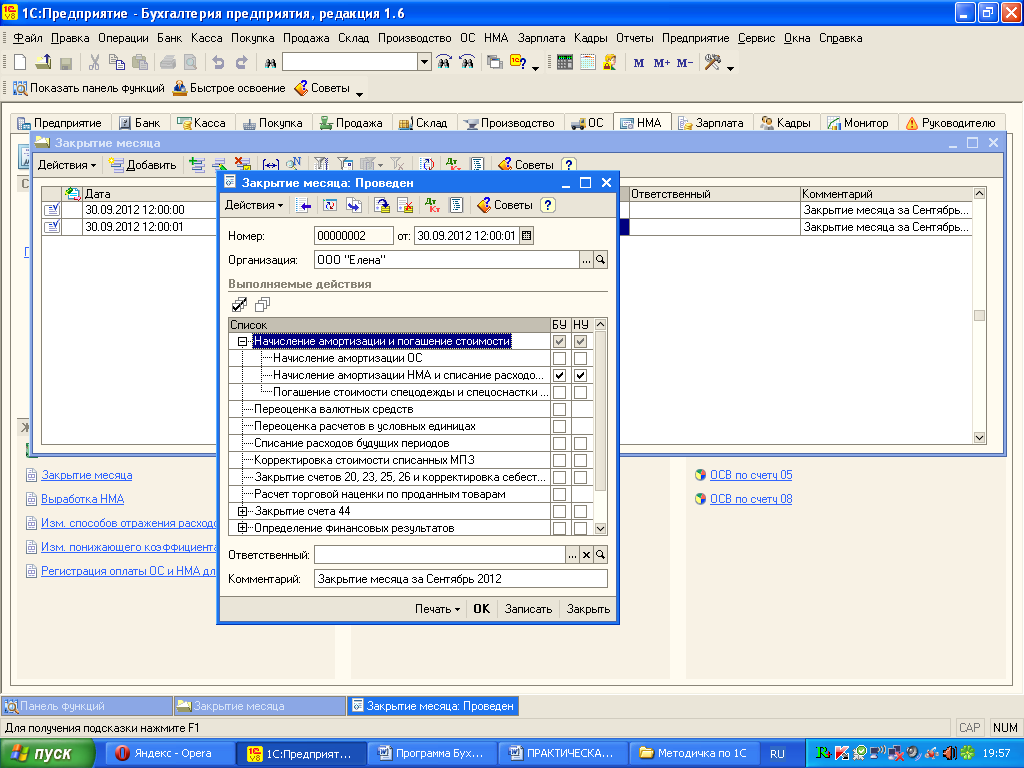This screenshot has width=1024, height=768.
Task: Click the Copy icon in main toolbar
Action: [117, 62]
